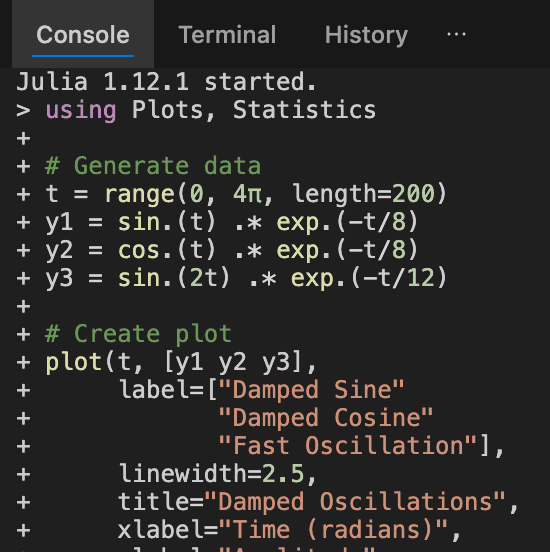Click the 'using Plots, Statistics' line
The width and height of the screenshot is (550, 552).
coord(211,110)
